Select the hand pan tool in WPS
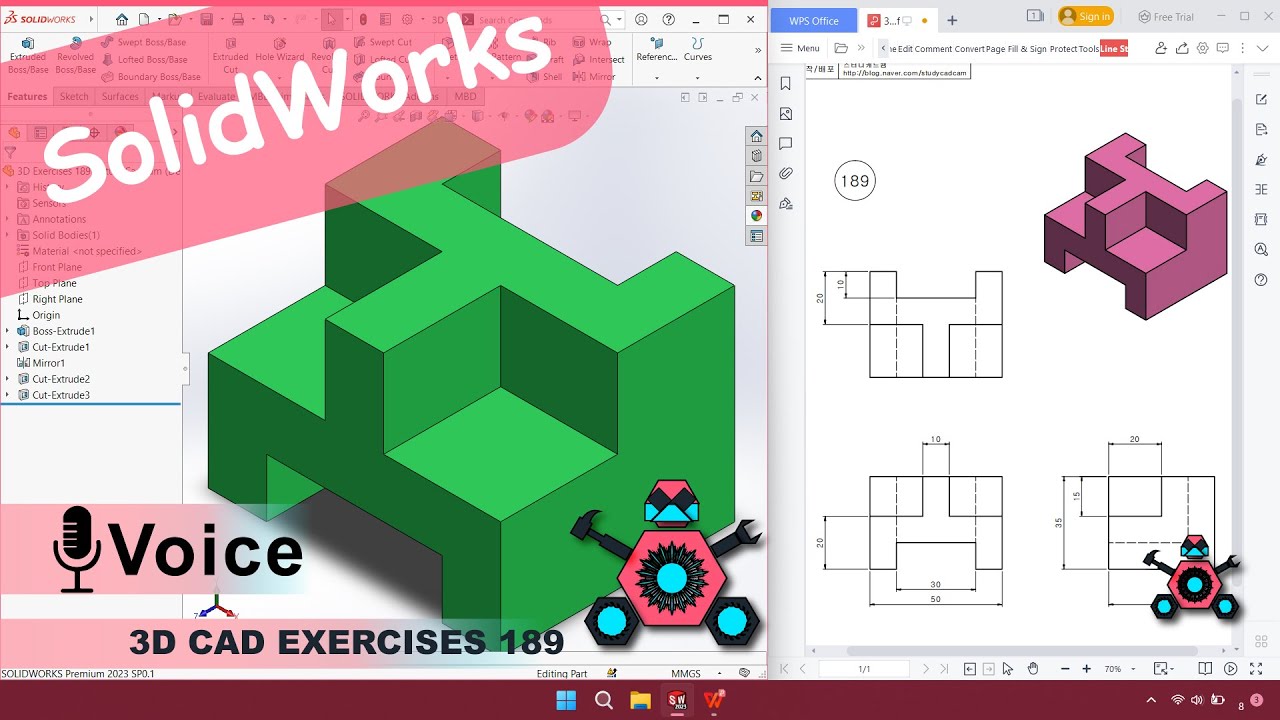Viewport: 1280px width, 720px height. 1032,668
